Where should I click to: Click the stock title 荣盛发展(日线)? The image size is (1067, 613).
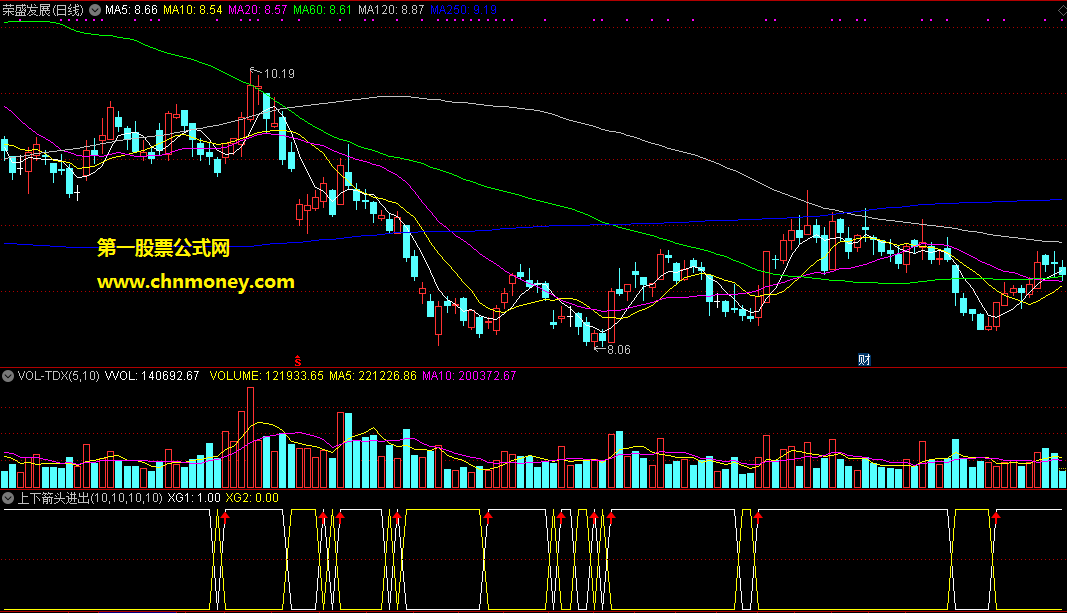[x=43, y=10]
